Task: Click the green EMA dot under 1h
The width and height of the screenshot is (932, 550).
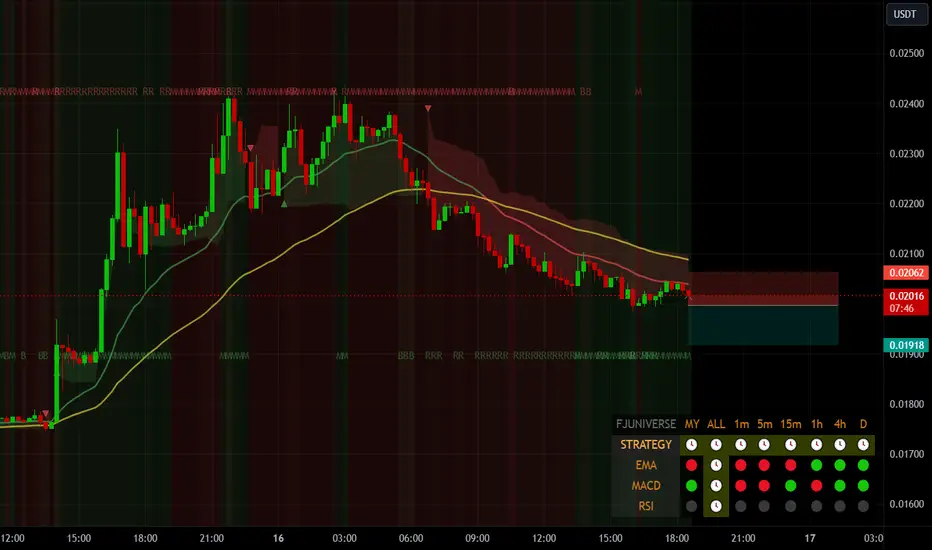Action: pos(817,465)
